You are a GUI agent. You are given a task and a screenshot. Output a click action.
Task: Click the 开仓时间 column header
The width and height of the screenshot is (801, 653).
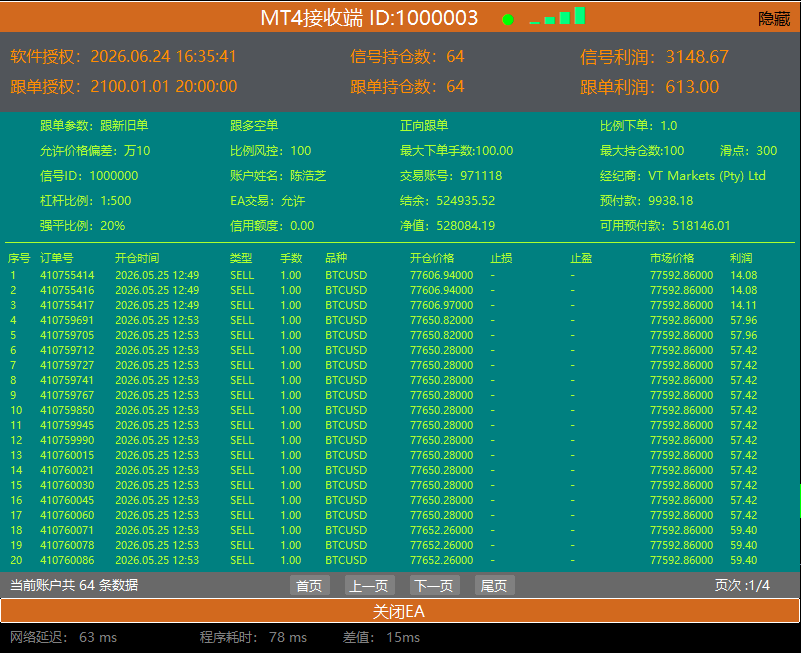137,258
